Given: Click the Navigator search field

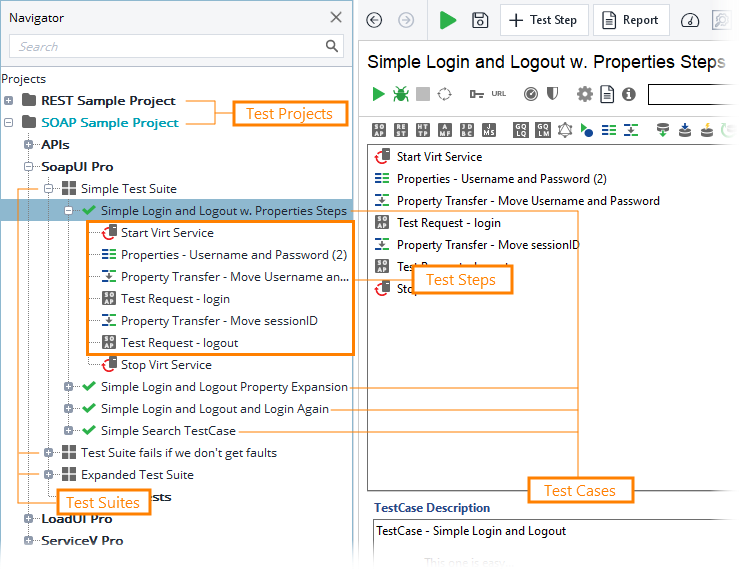Looking at the screenshot, I should coord(176,46).
